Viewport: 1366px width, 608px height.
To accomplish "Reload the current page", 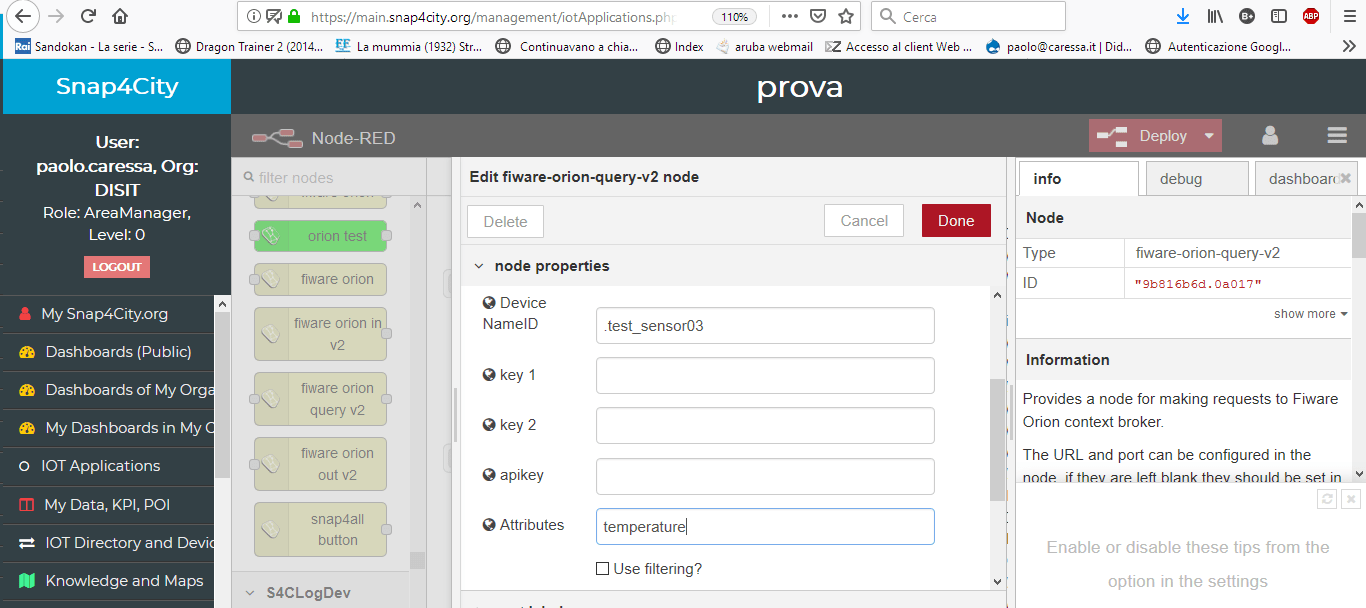I will point(88,16).
